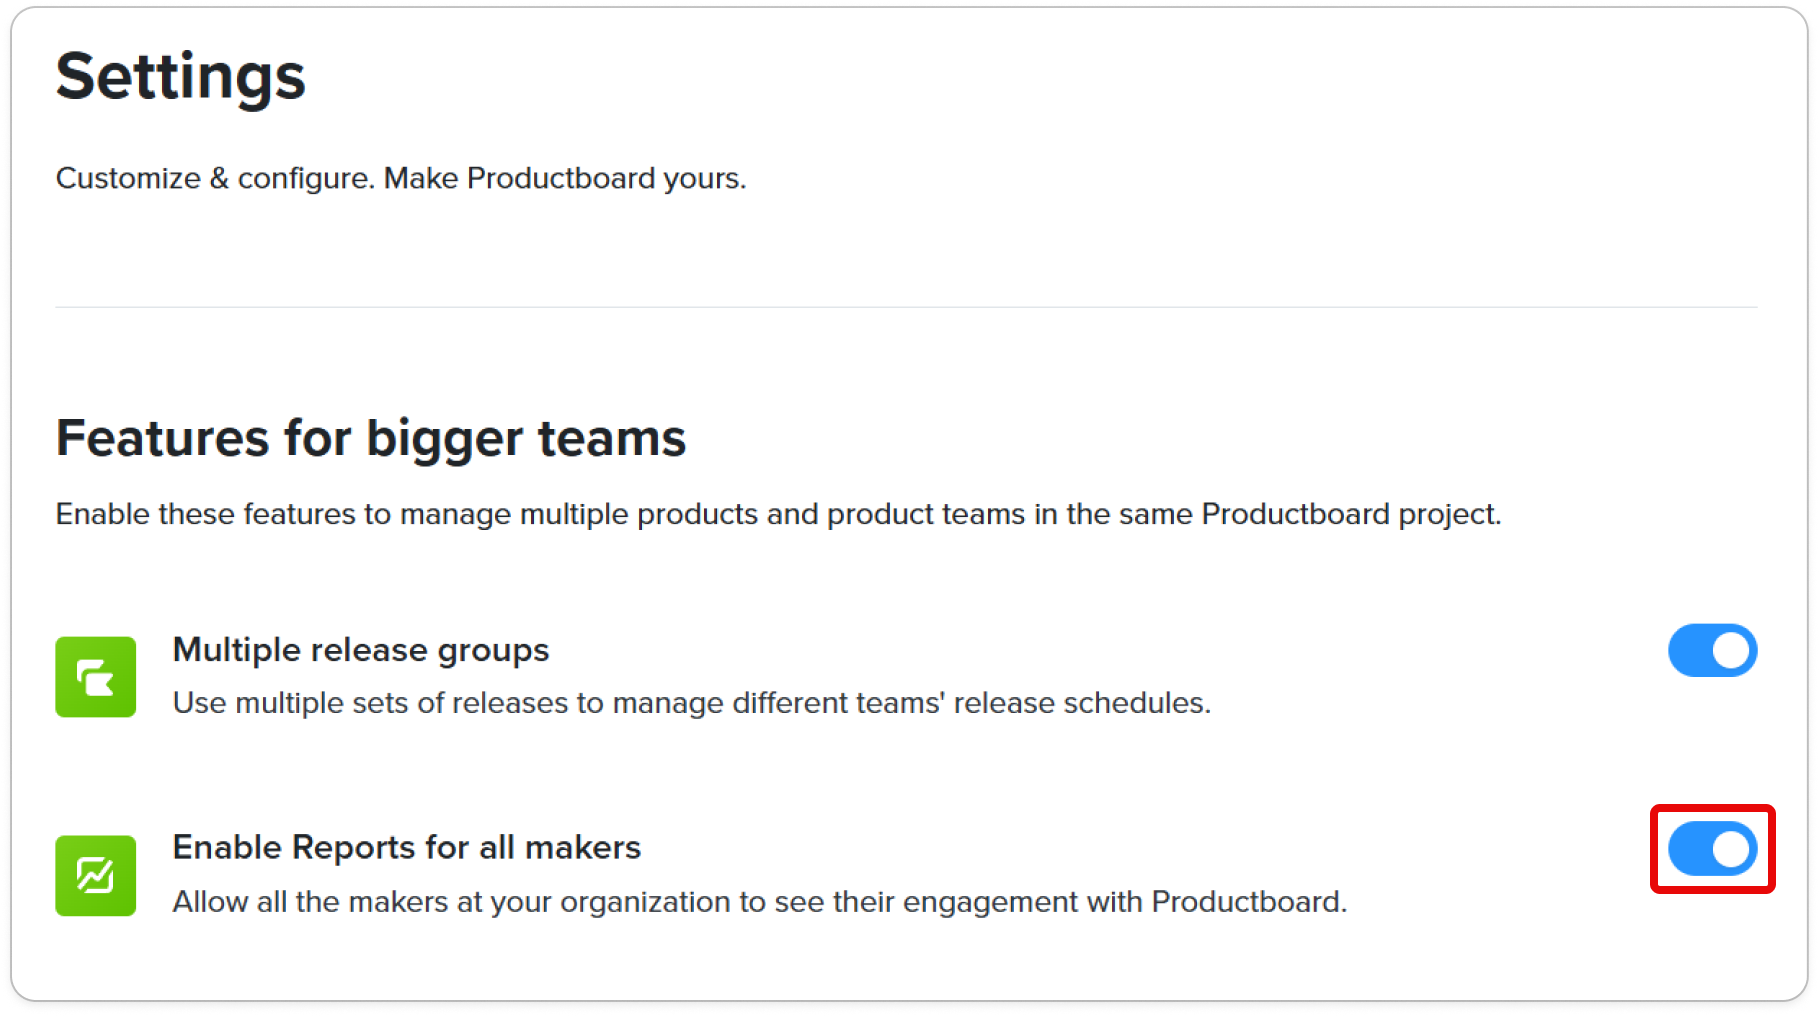Click the word 'teams' in the section heading
Viewport: 1819px width, 1016px height.
click(612, 439)
